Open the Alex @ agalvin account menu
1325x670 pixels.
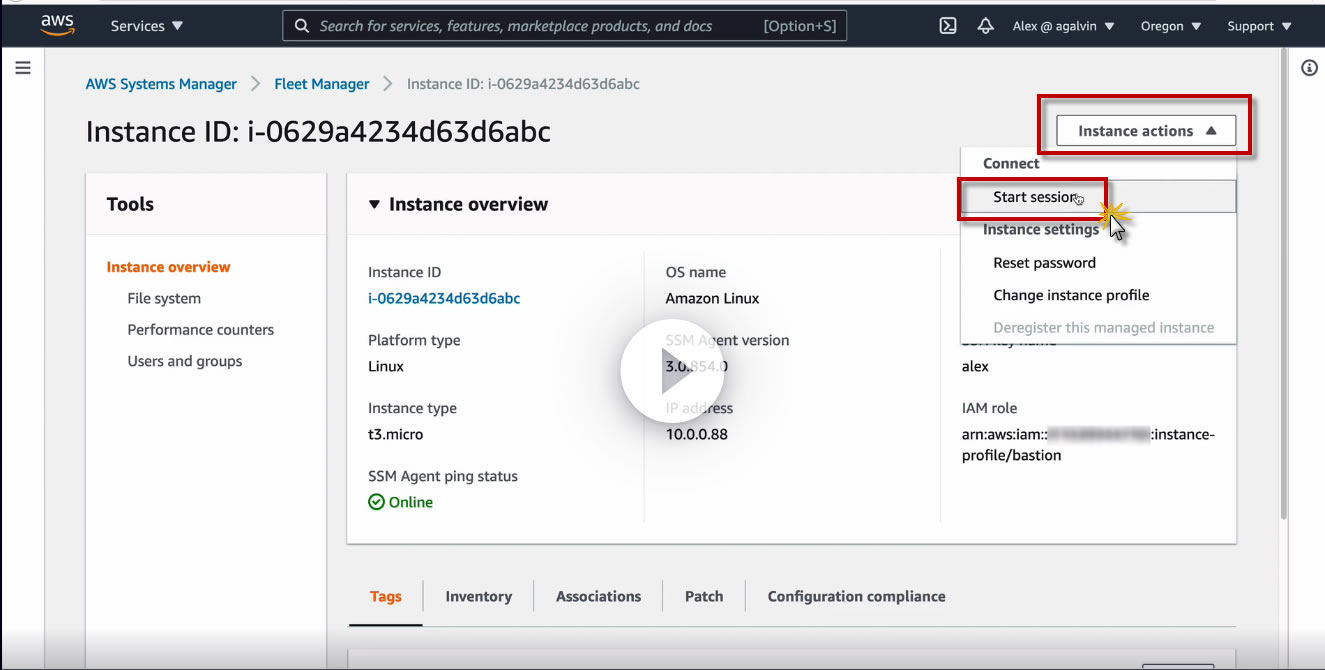(x=1063, y=26)
